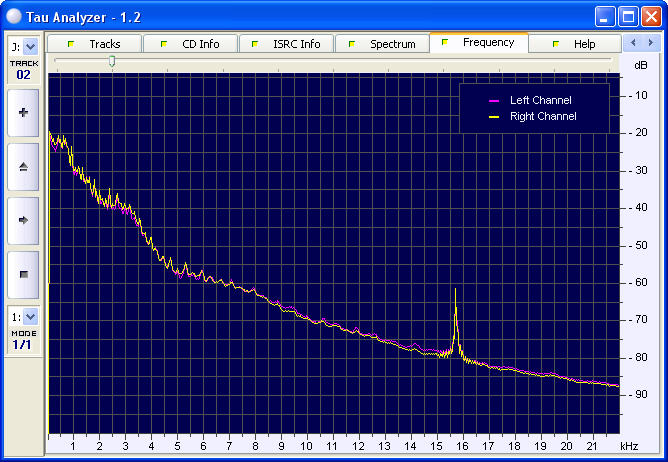Click the mode 1/1 display
This screenshot has height=462, width=668.
point(22,344)
